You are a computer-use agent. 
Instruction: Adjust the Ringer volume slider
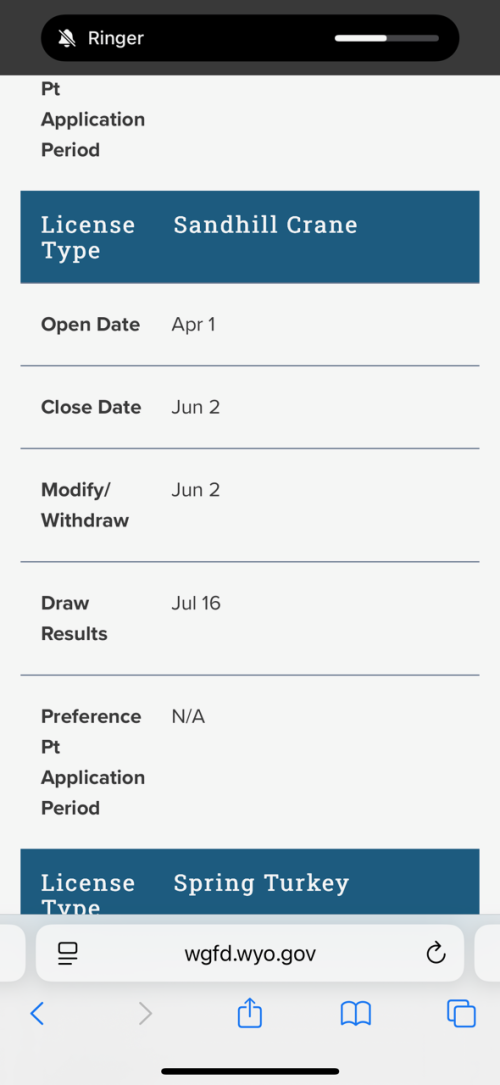tap(387, 38)
